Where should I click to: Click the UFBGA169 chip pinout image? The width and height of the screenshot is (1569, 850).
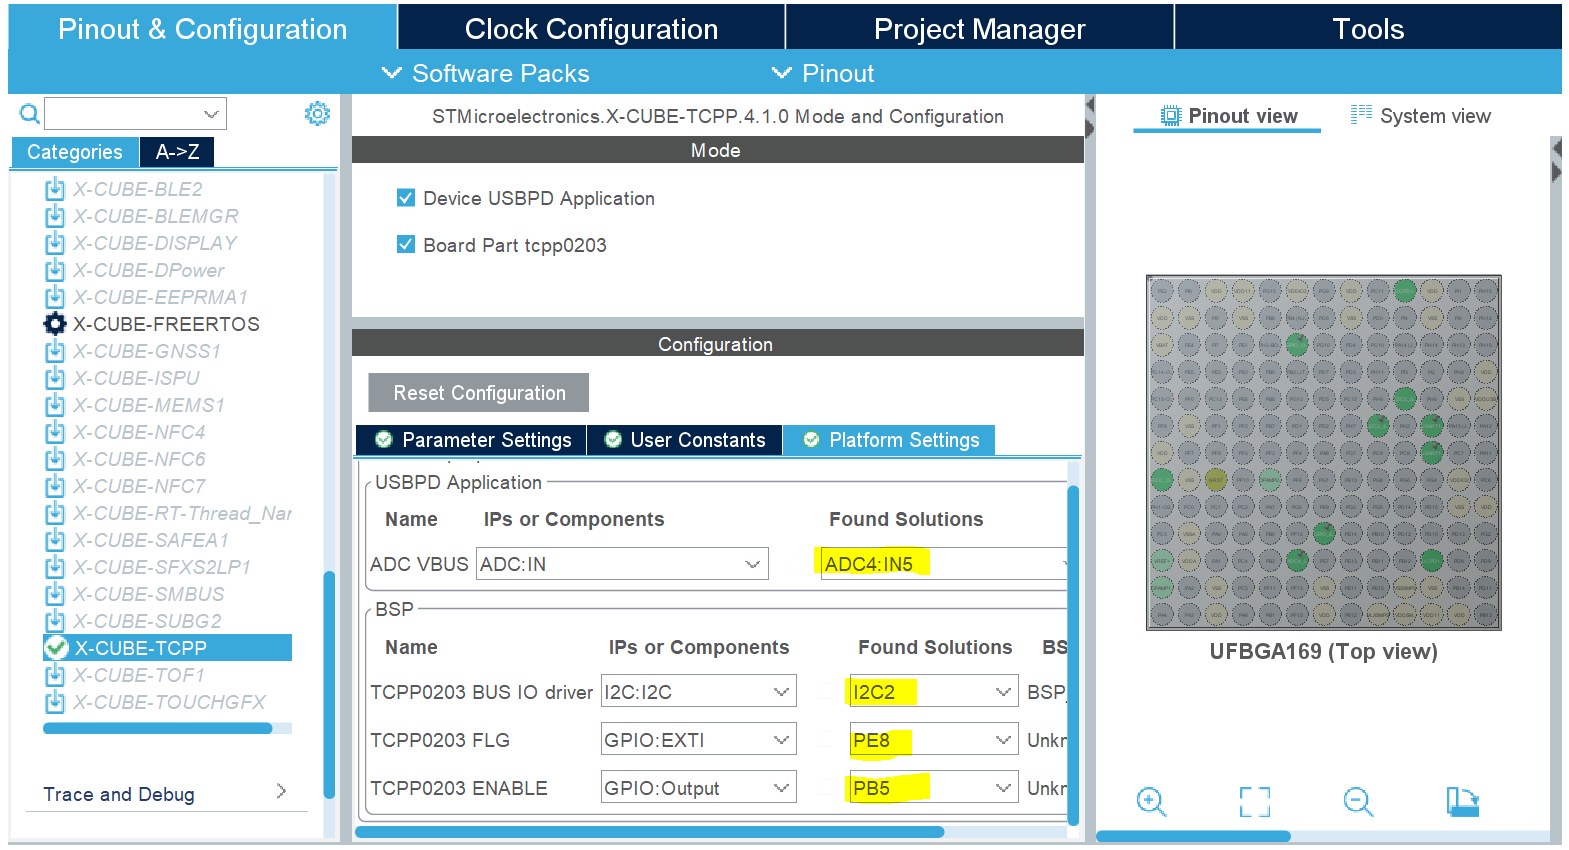click(1323, 453)
